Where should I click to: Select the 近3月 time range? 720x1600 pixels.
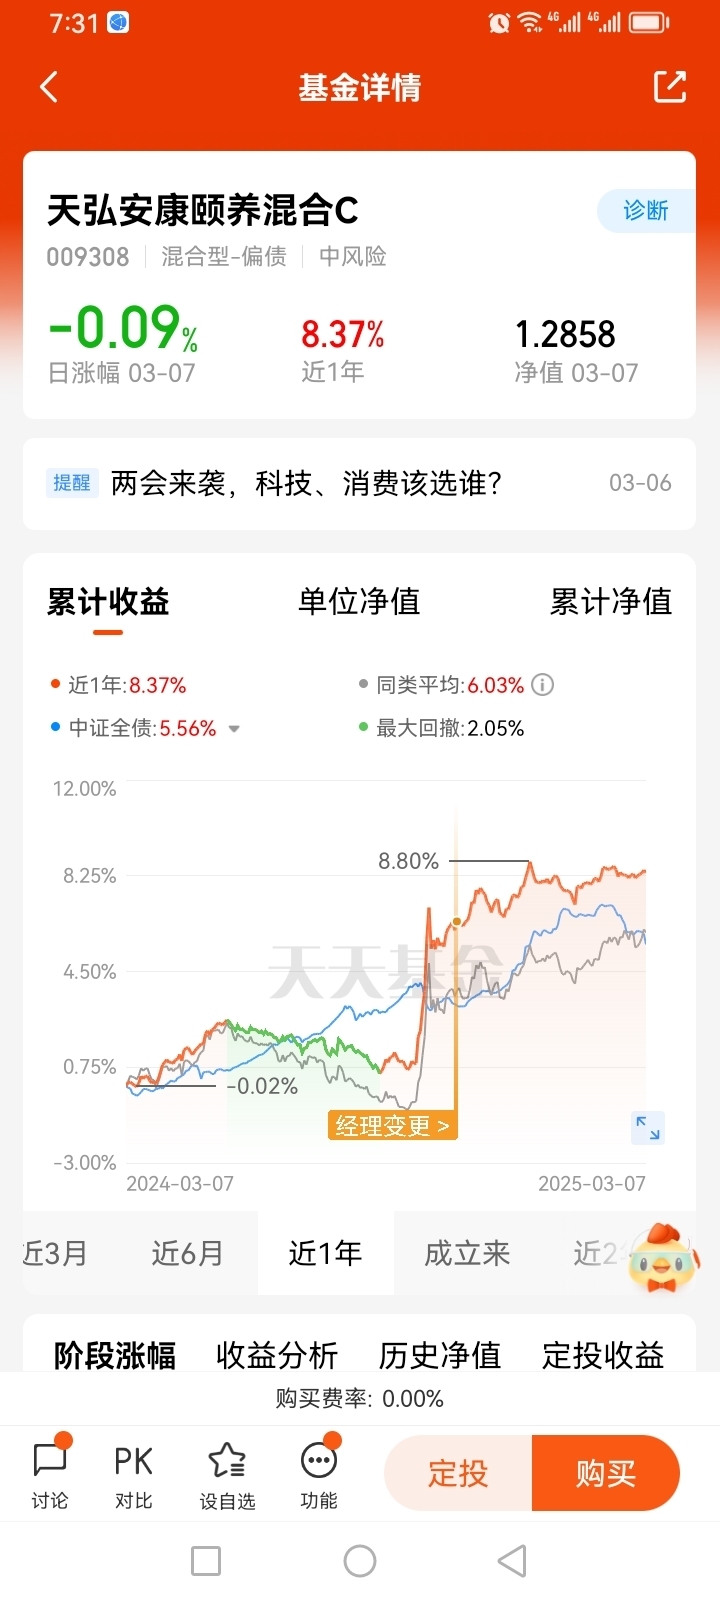[x=55, y=1253]
